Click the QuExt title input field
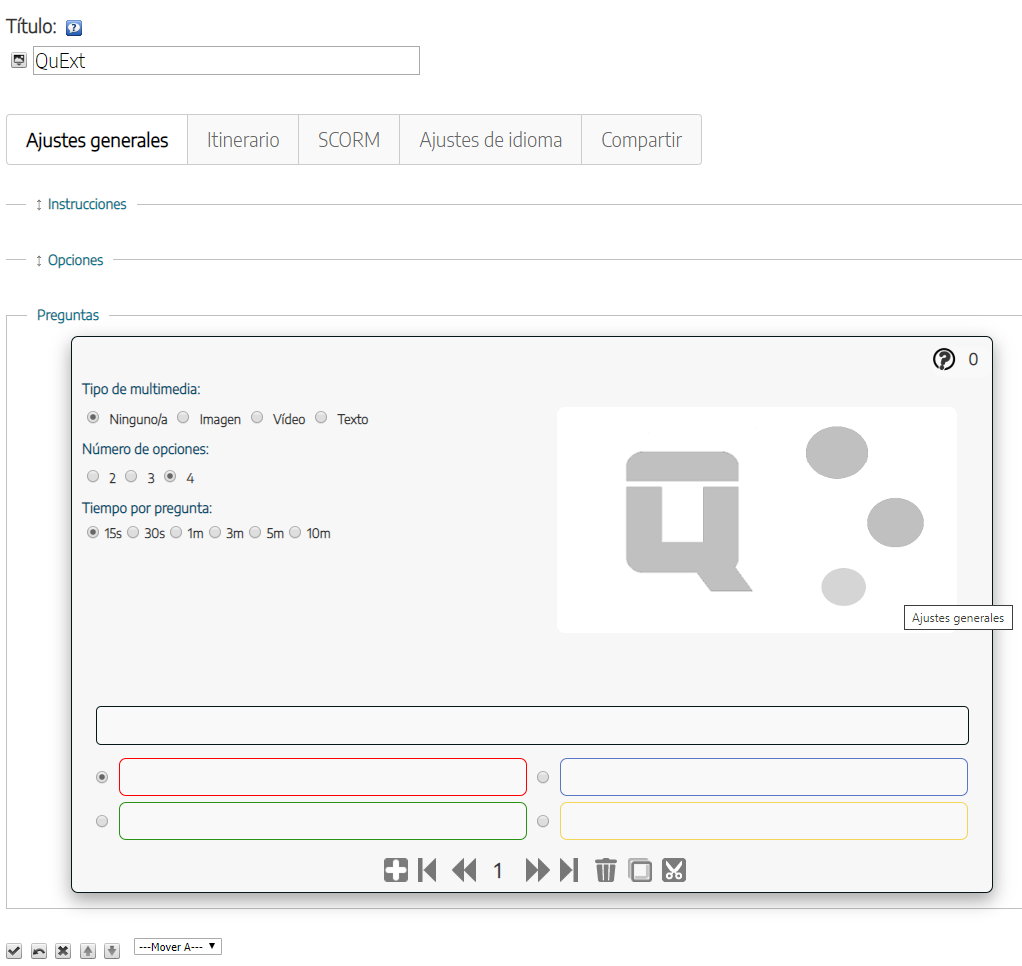The height and width of the screenshot is (966, 1022). [226, 61]
